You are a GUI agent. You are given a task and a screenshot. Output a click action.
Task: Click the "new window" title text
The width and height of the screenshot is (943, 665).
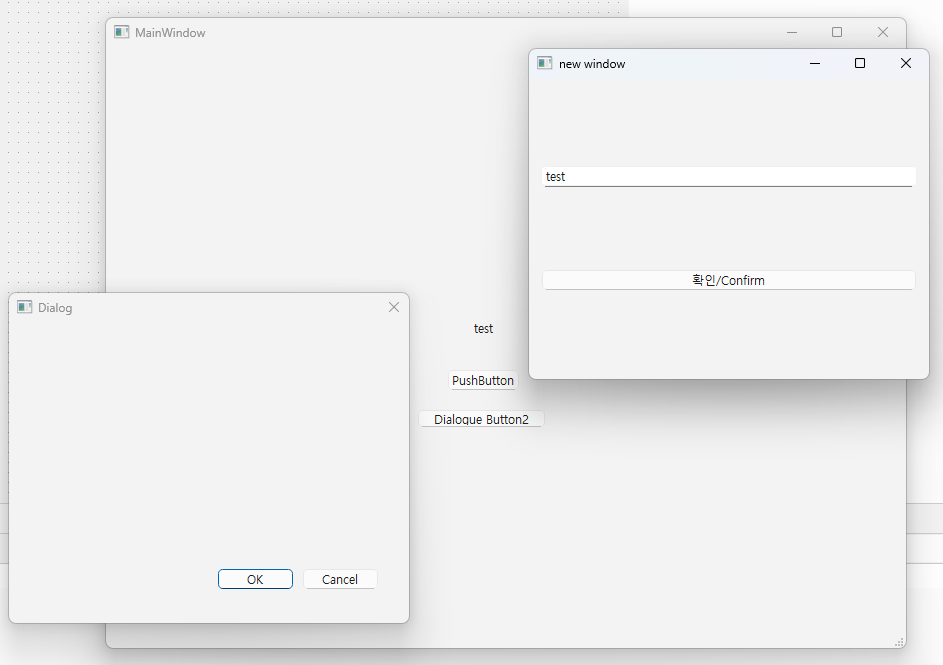coord(592,63)
